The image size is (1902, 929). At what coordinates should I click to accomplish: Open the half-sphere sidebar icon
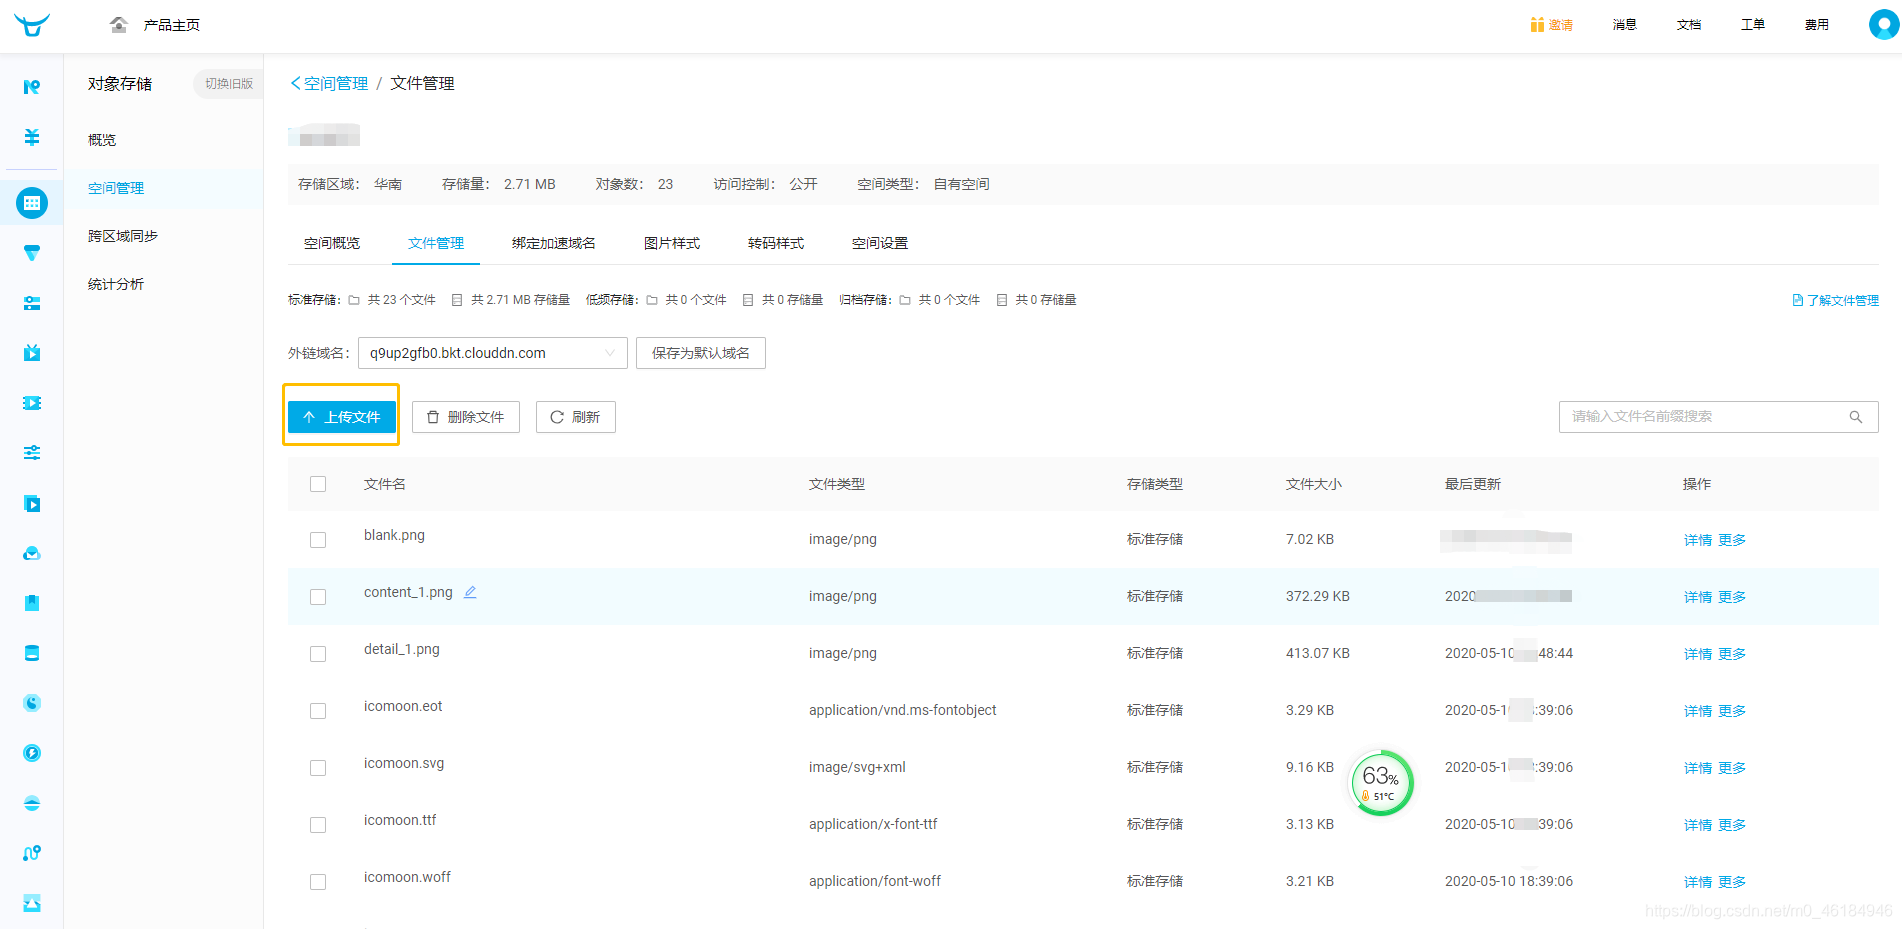[32, 803]
